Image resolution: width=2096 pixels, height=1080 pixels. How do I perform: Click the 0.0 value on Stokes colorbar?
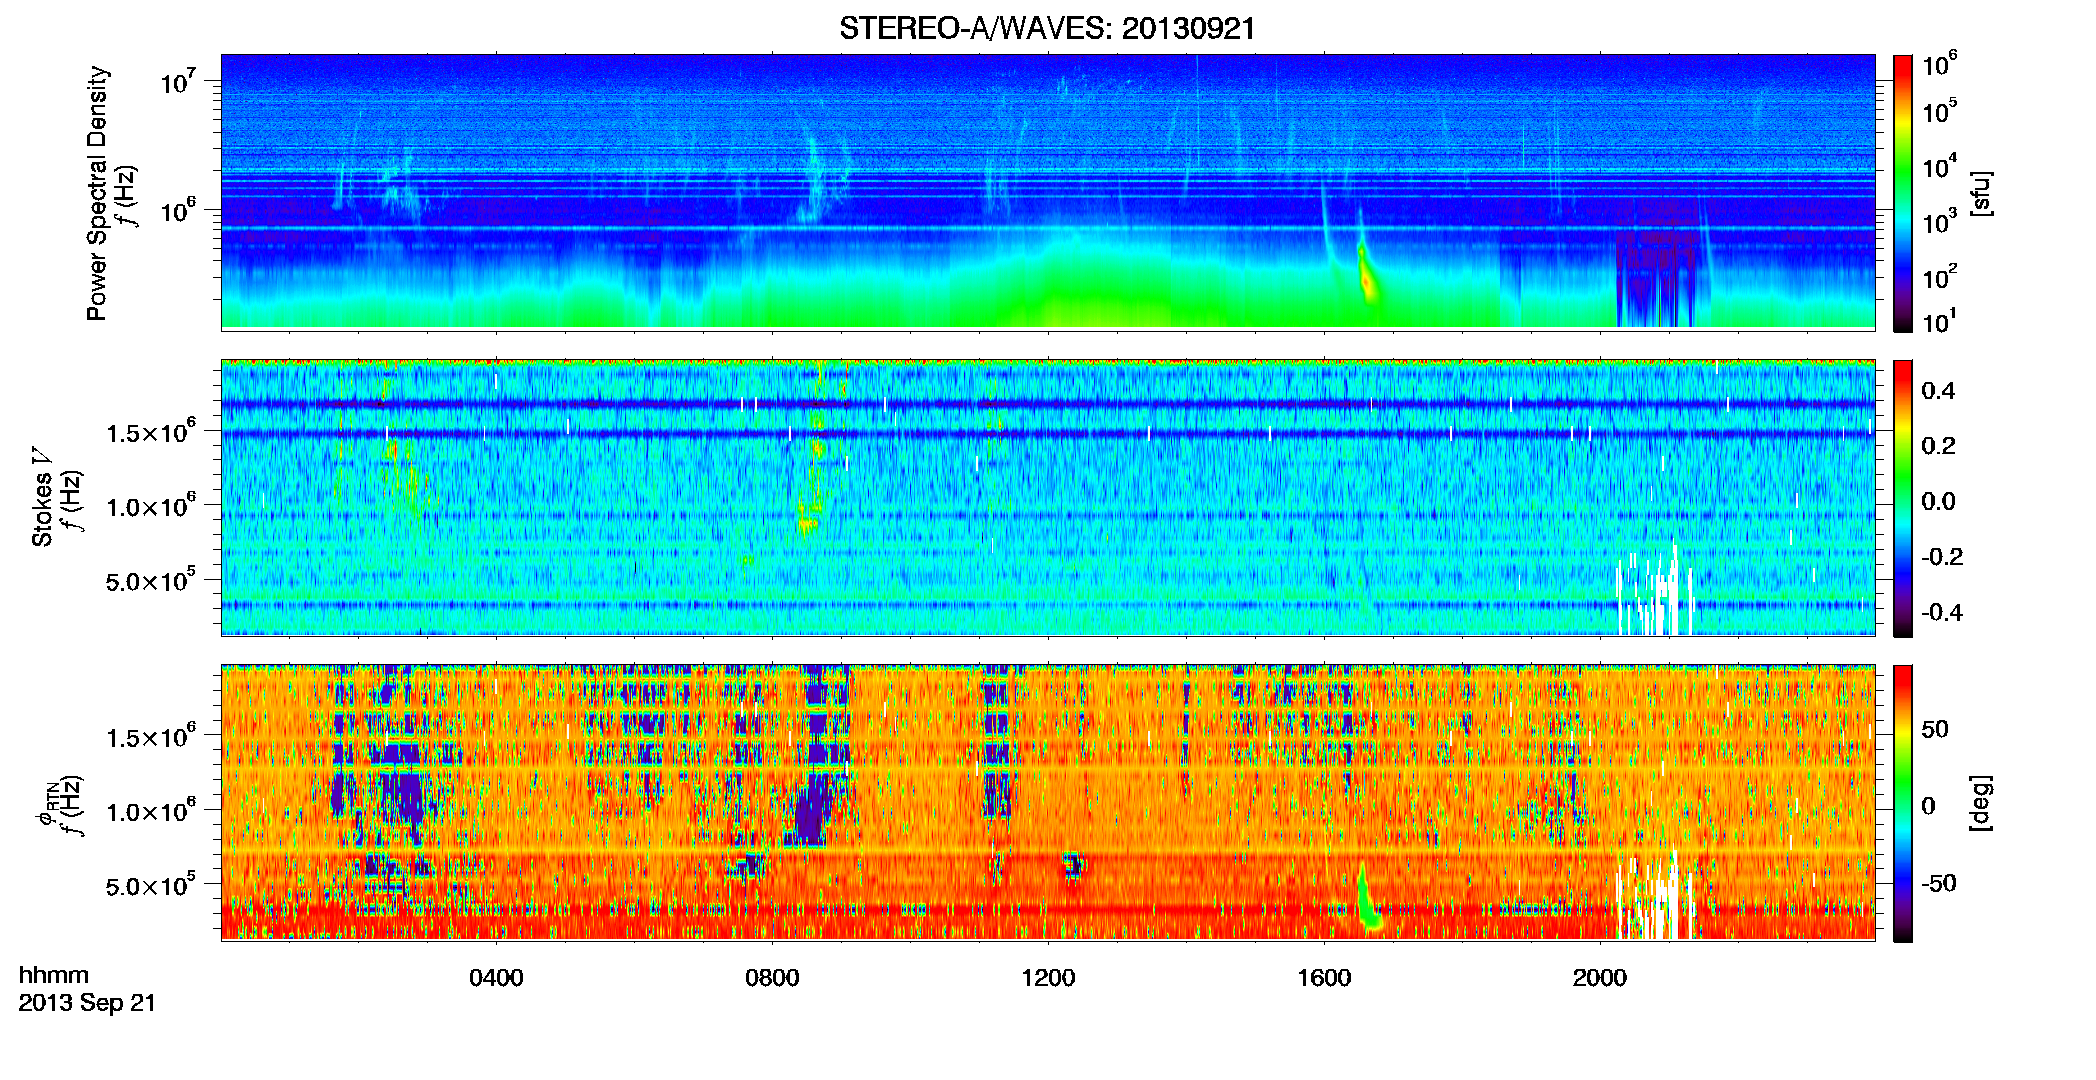click(x=1938, y=501)
